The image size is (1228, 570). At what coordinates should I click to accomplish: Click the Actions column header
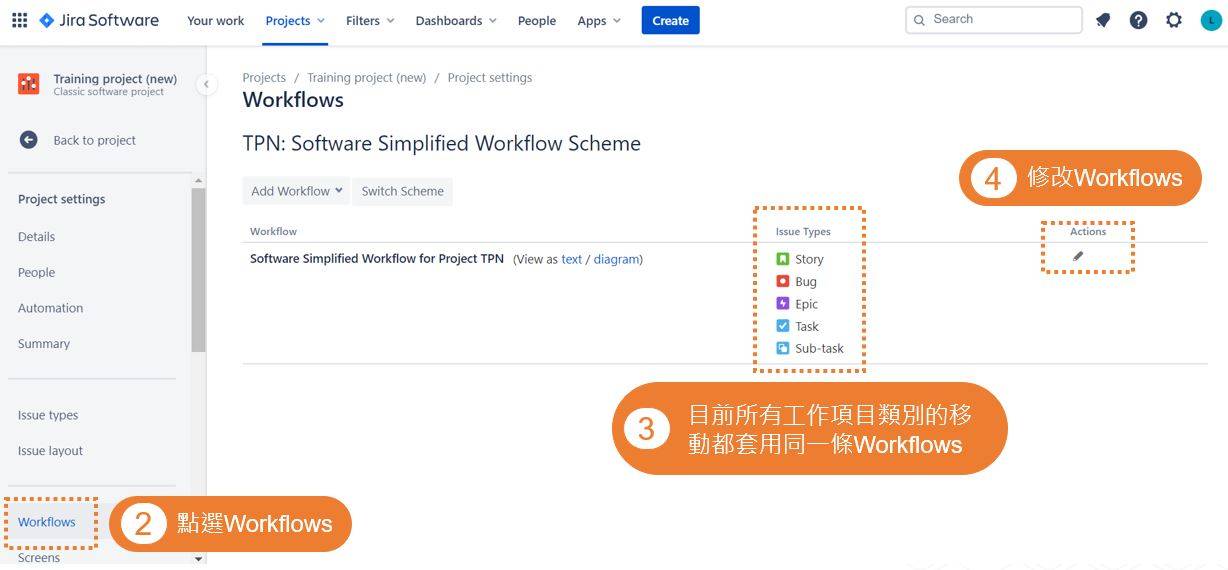click(1088, 231)
